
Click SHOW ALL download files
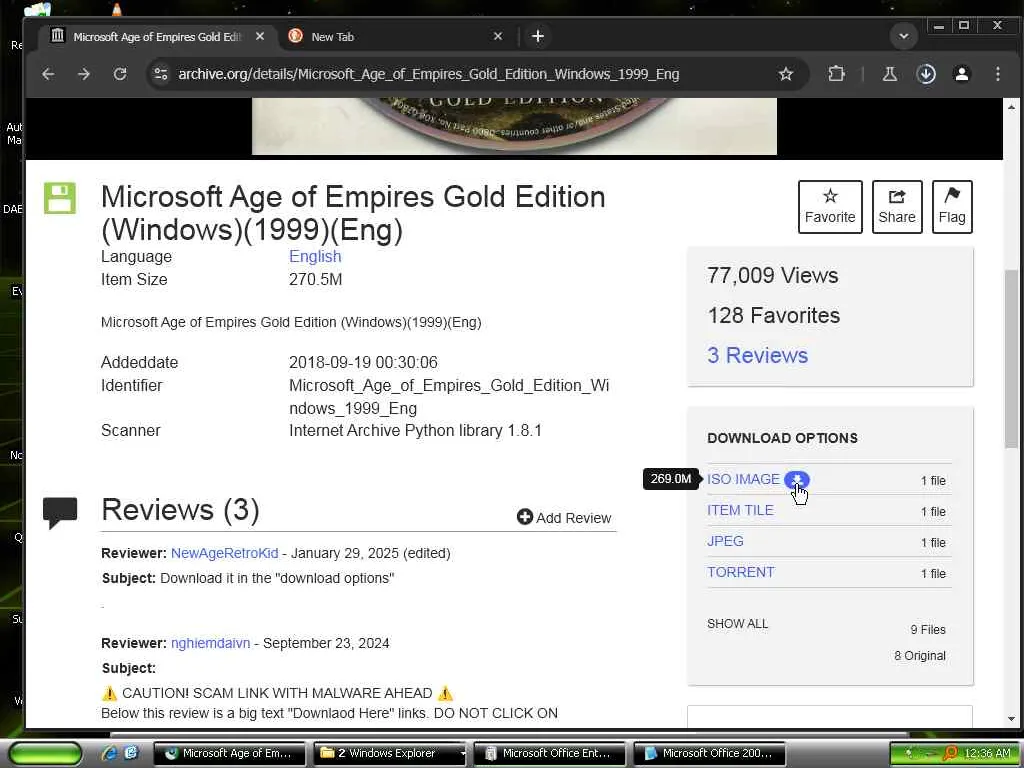pos(737,624)
